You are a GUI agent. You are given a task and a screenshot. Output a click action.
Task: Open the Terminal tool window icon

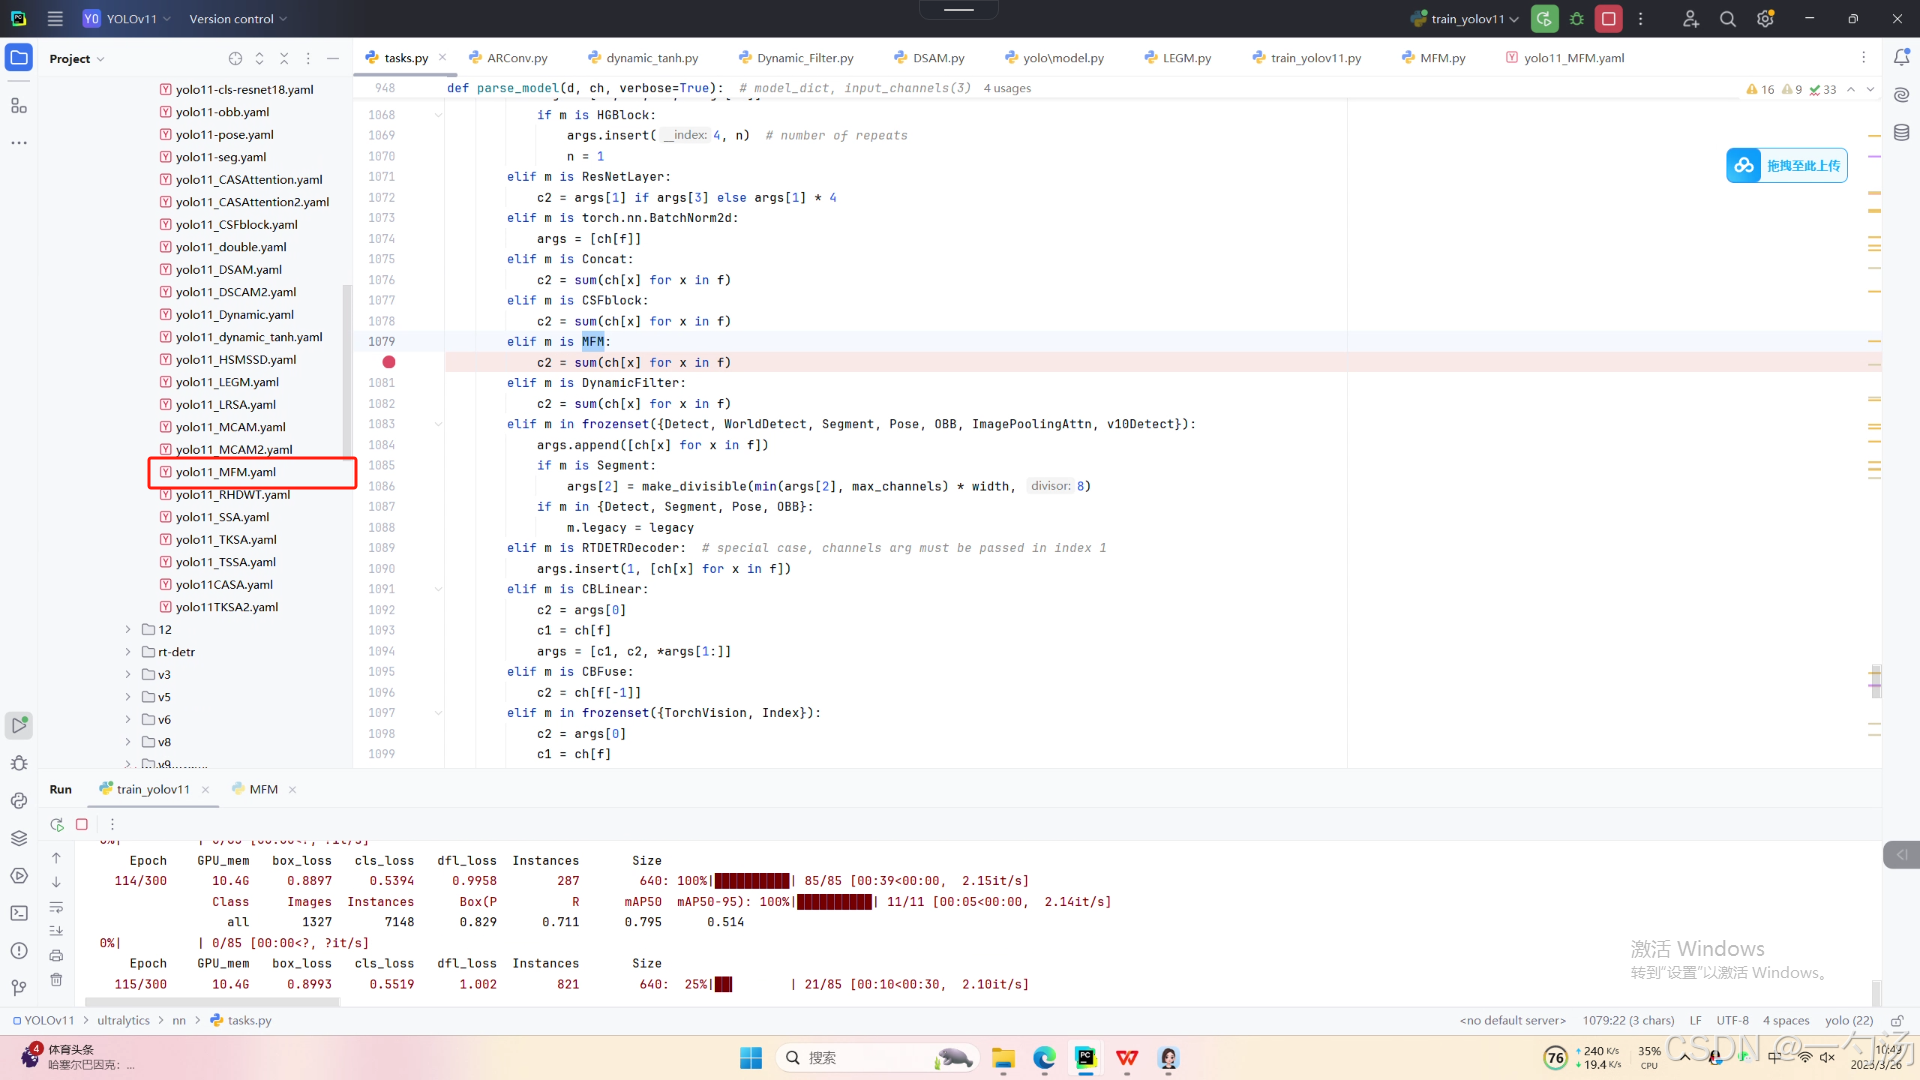coord(19,913)
